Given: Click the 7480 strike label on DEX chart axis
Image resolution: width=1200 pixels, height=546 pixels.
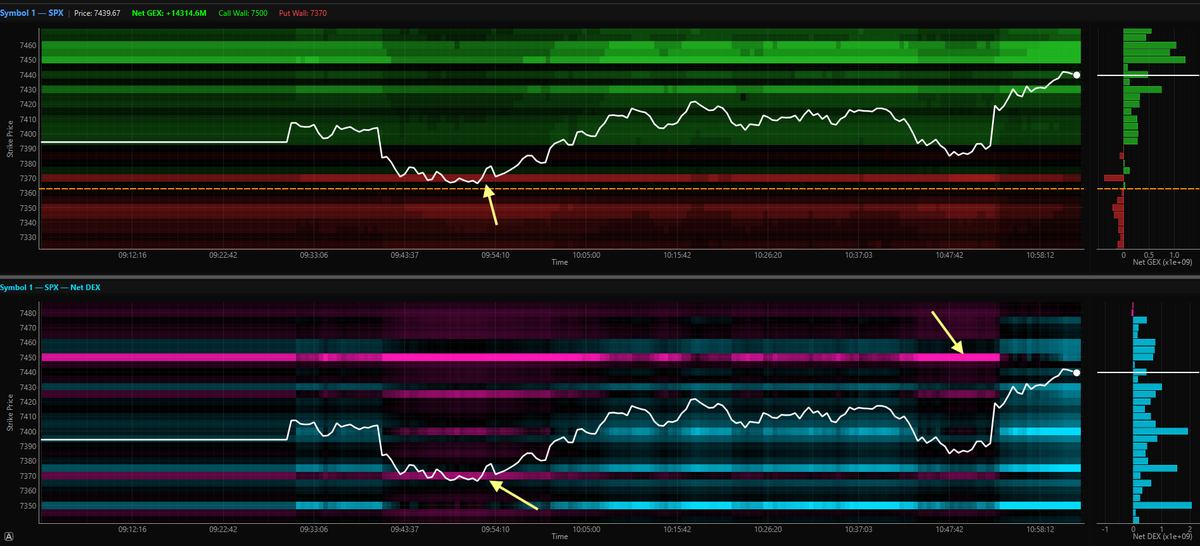Looking at the screenshot, I should (27, 313).
